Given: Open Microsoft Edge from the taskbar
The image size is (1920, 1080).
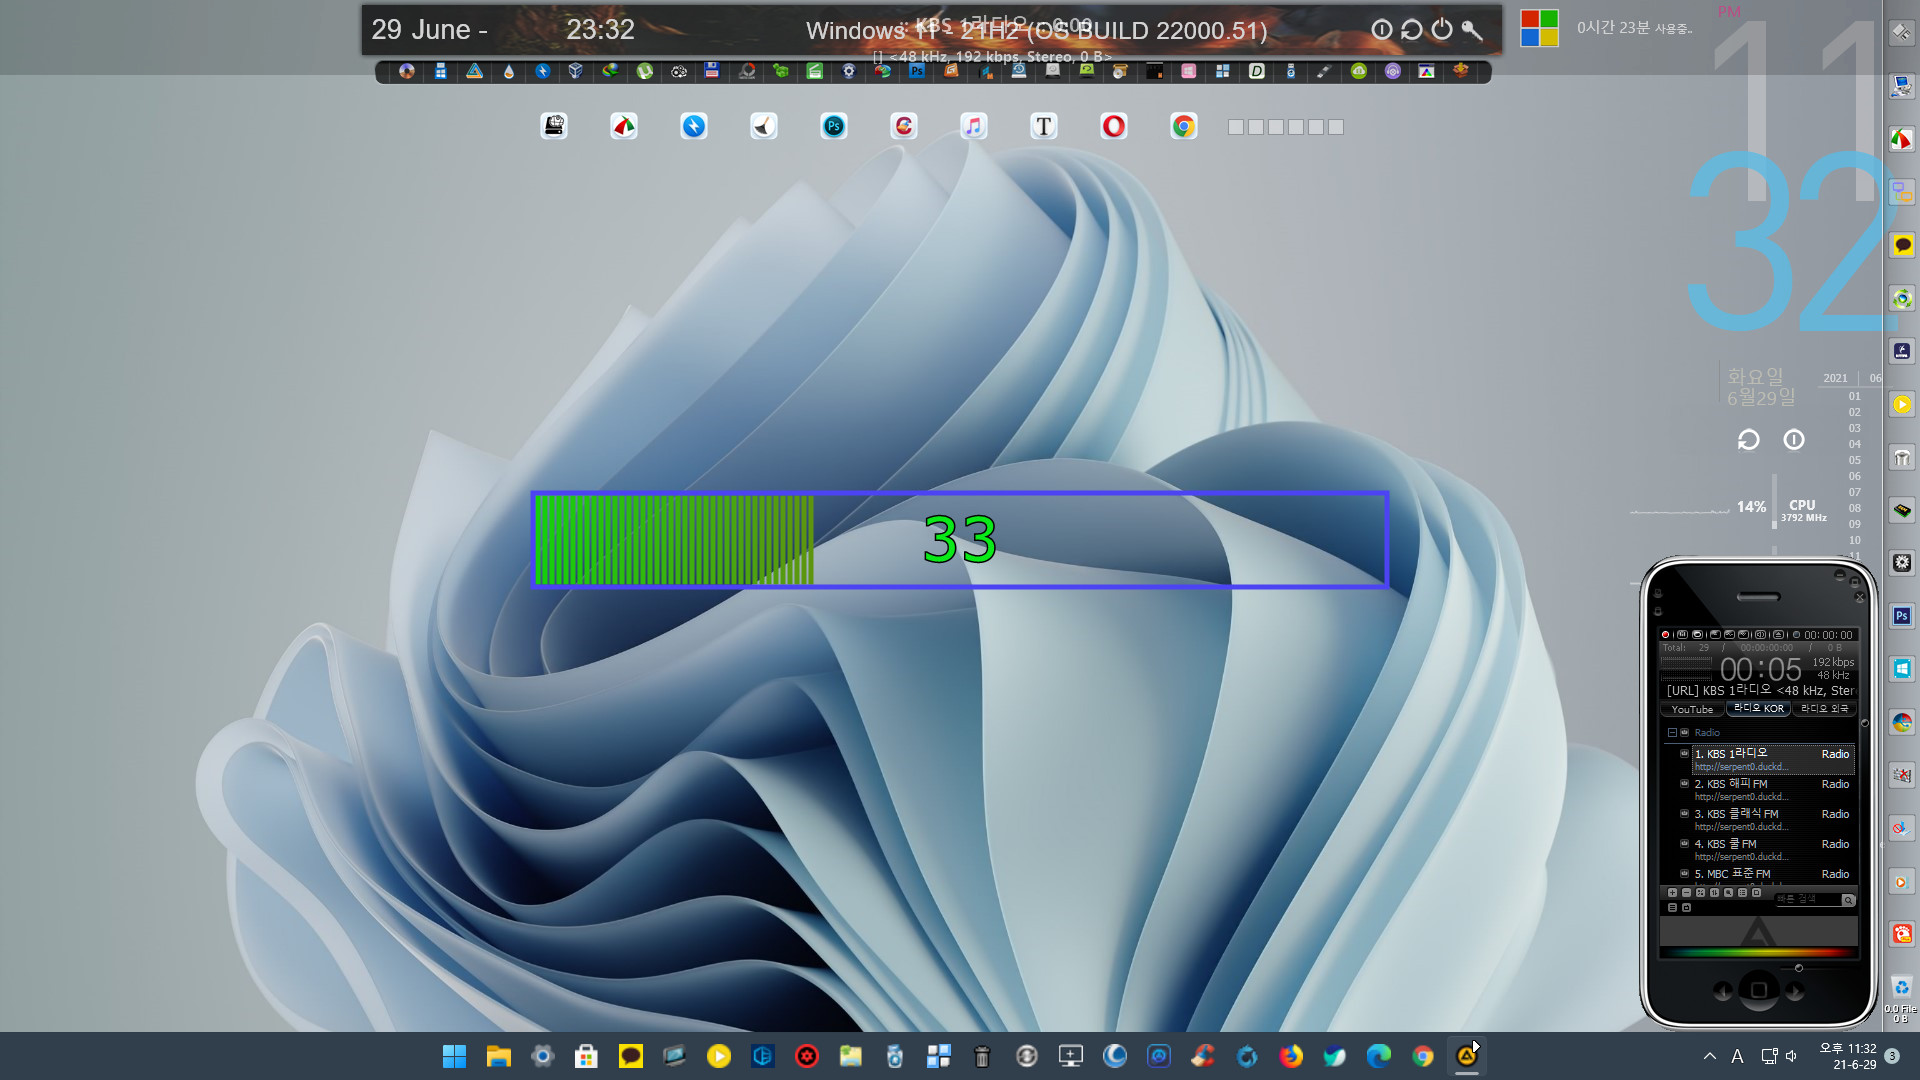Looking at the screenshot, I should (1379, 1056).
